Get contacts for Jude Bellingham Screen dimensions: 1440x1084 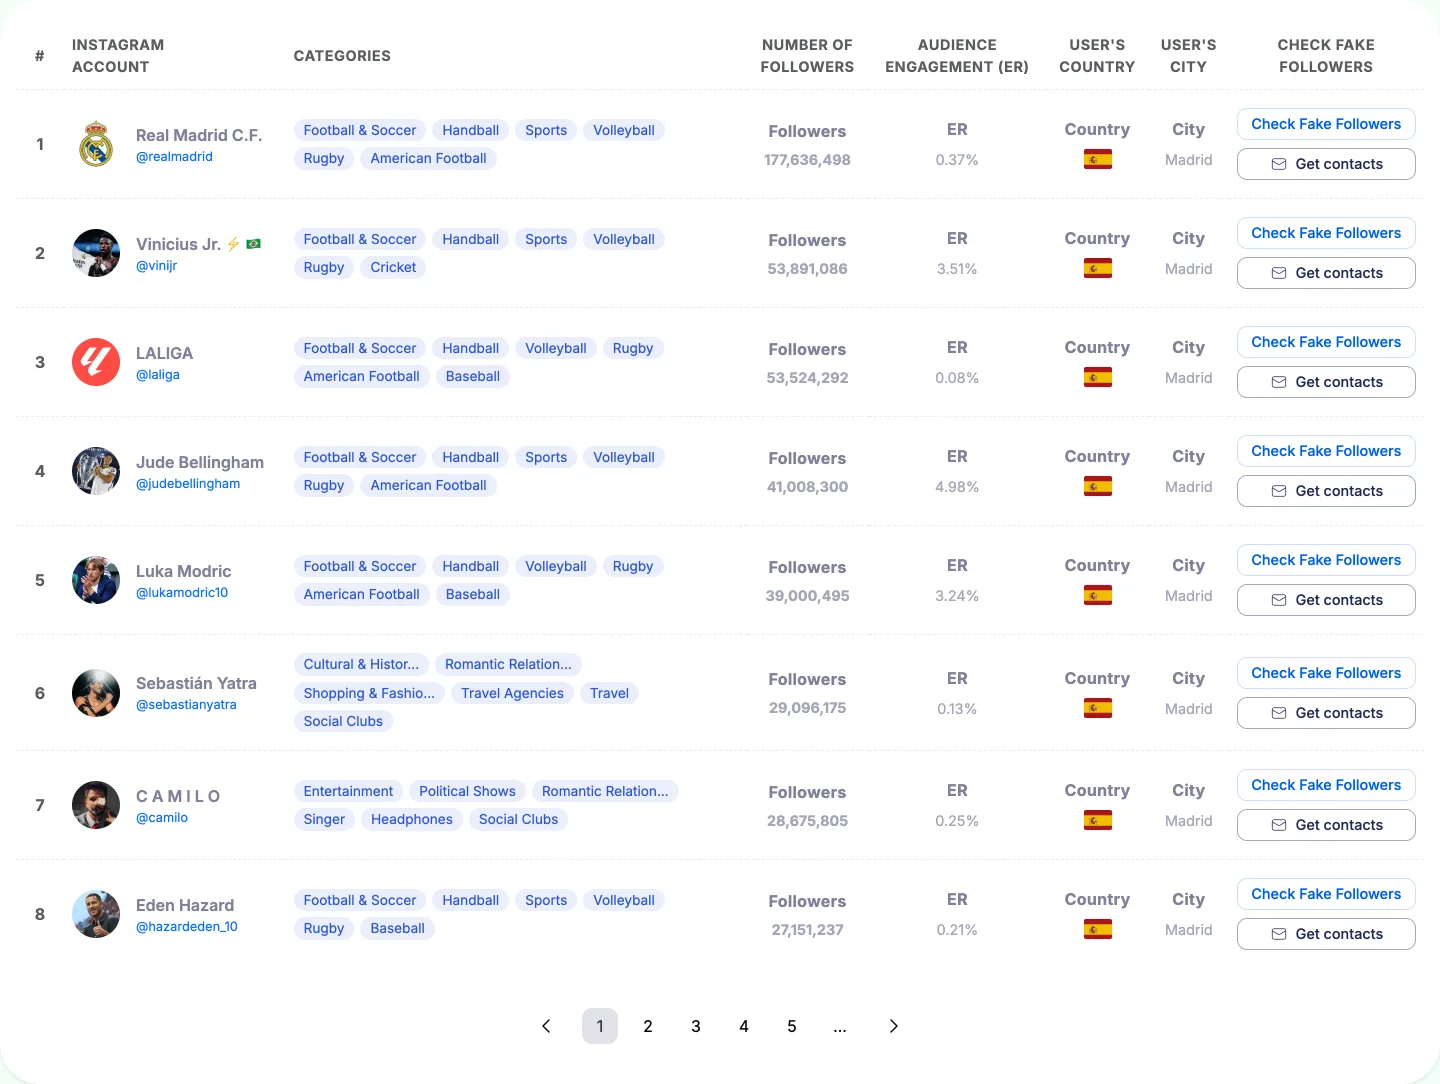[x=1326, y=491]
